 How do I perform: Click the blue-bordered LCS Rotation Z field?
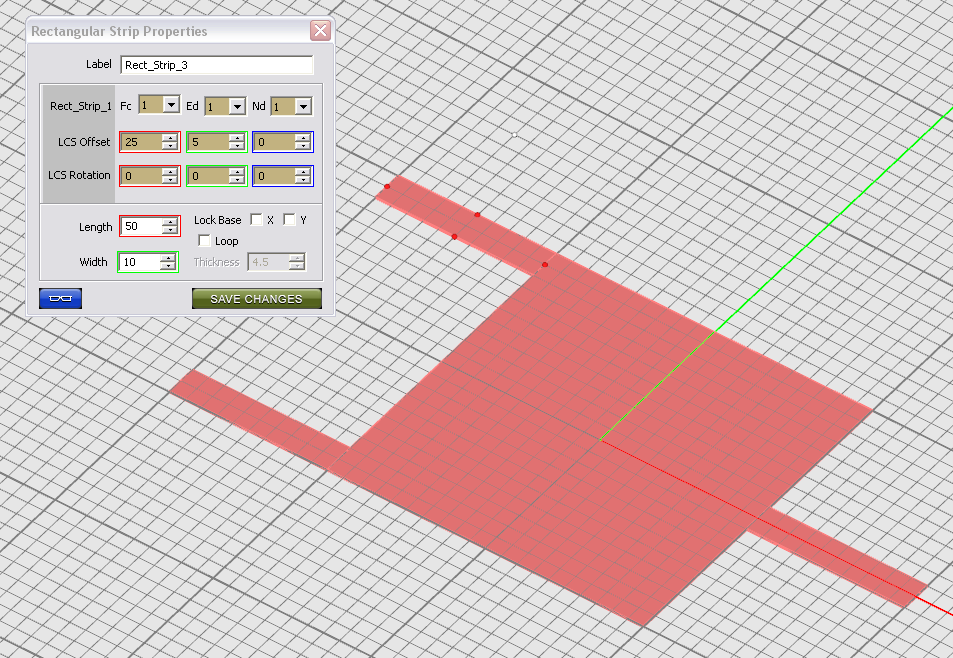tap(273, 176)
